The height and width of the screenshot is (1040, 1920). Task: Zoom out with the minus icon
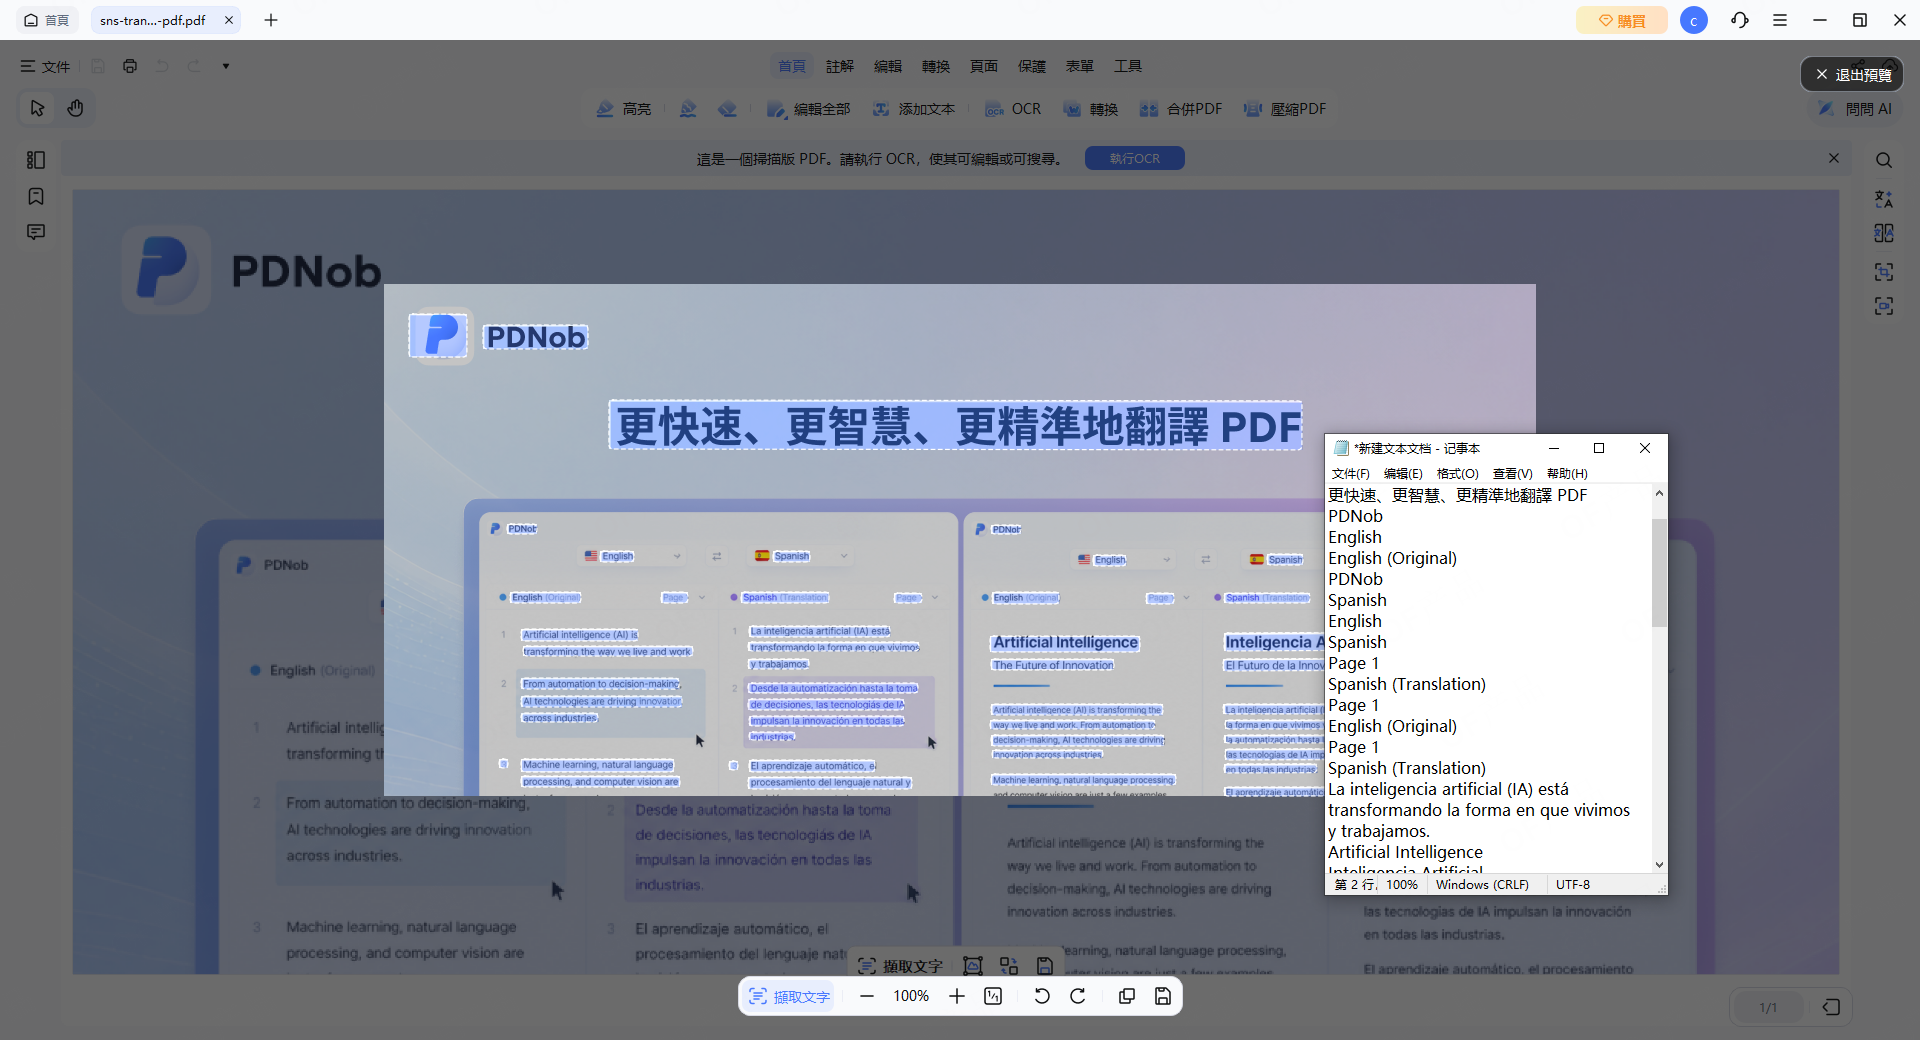click(867, 996)
